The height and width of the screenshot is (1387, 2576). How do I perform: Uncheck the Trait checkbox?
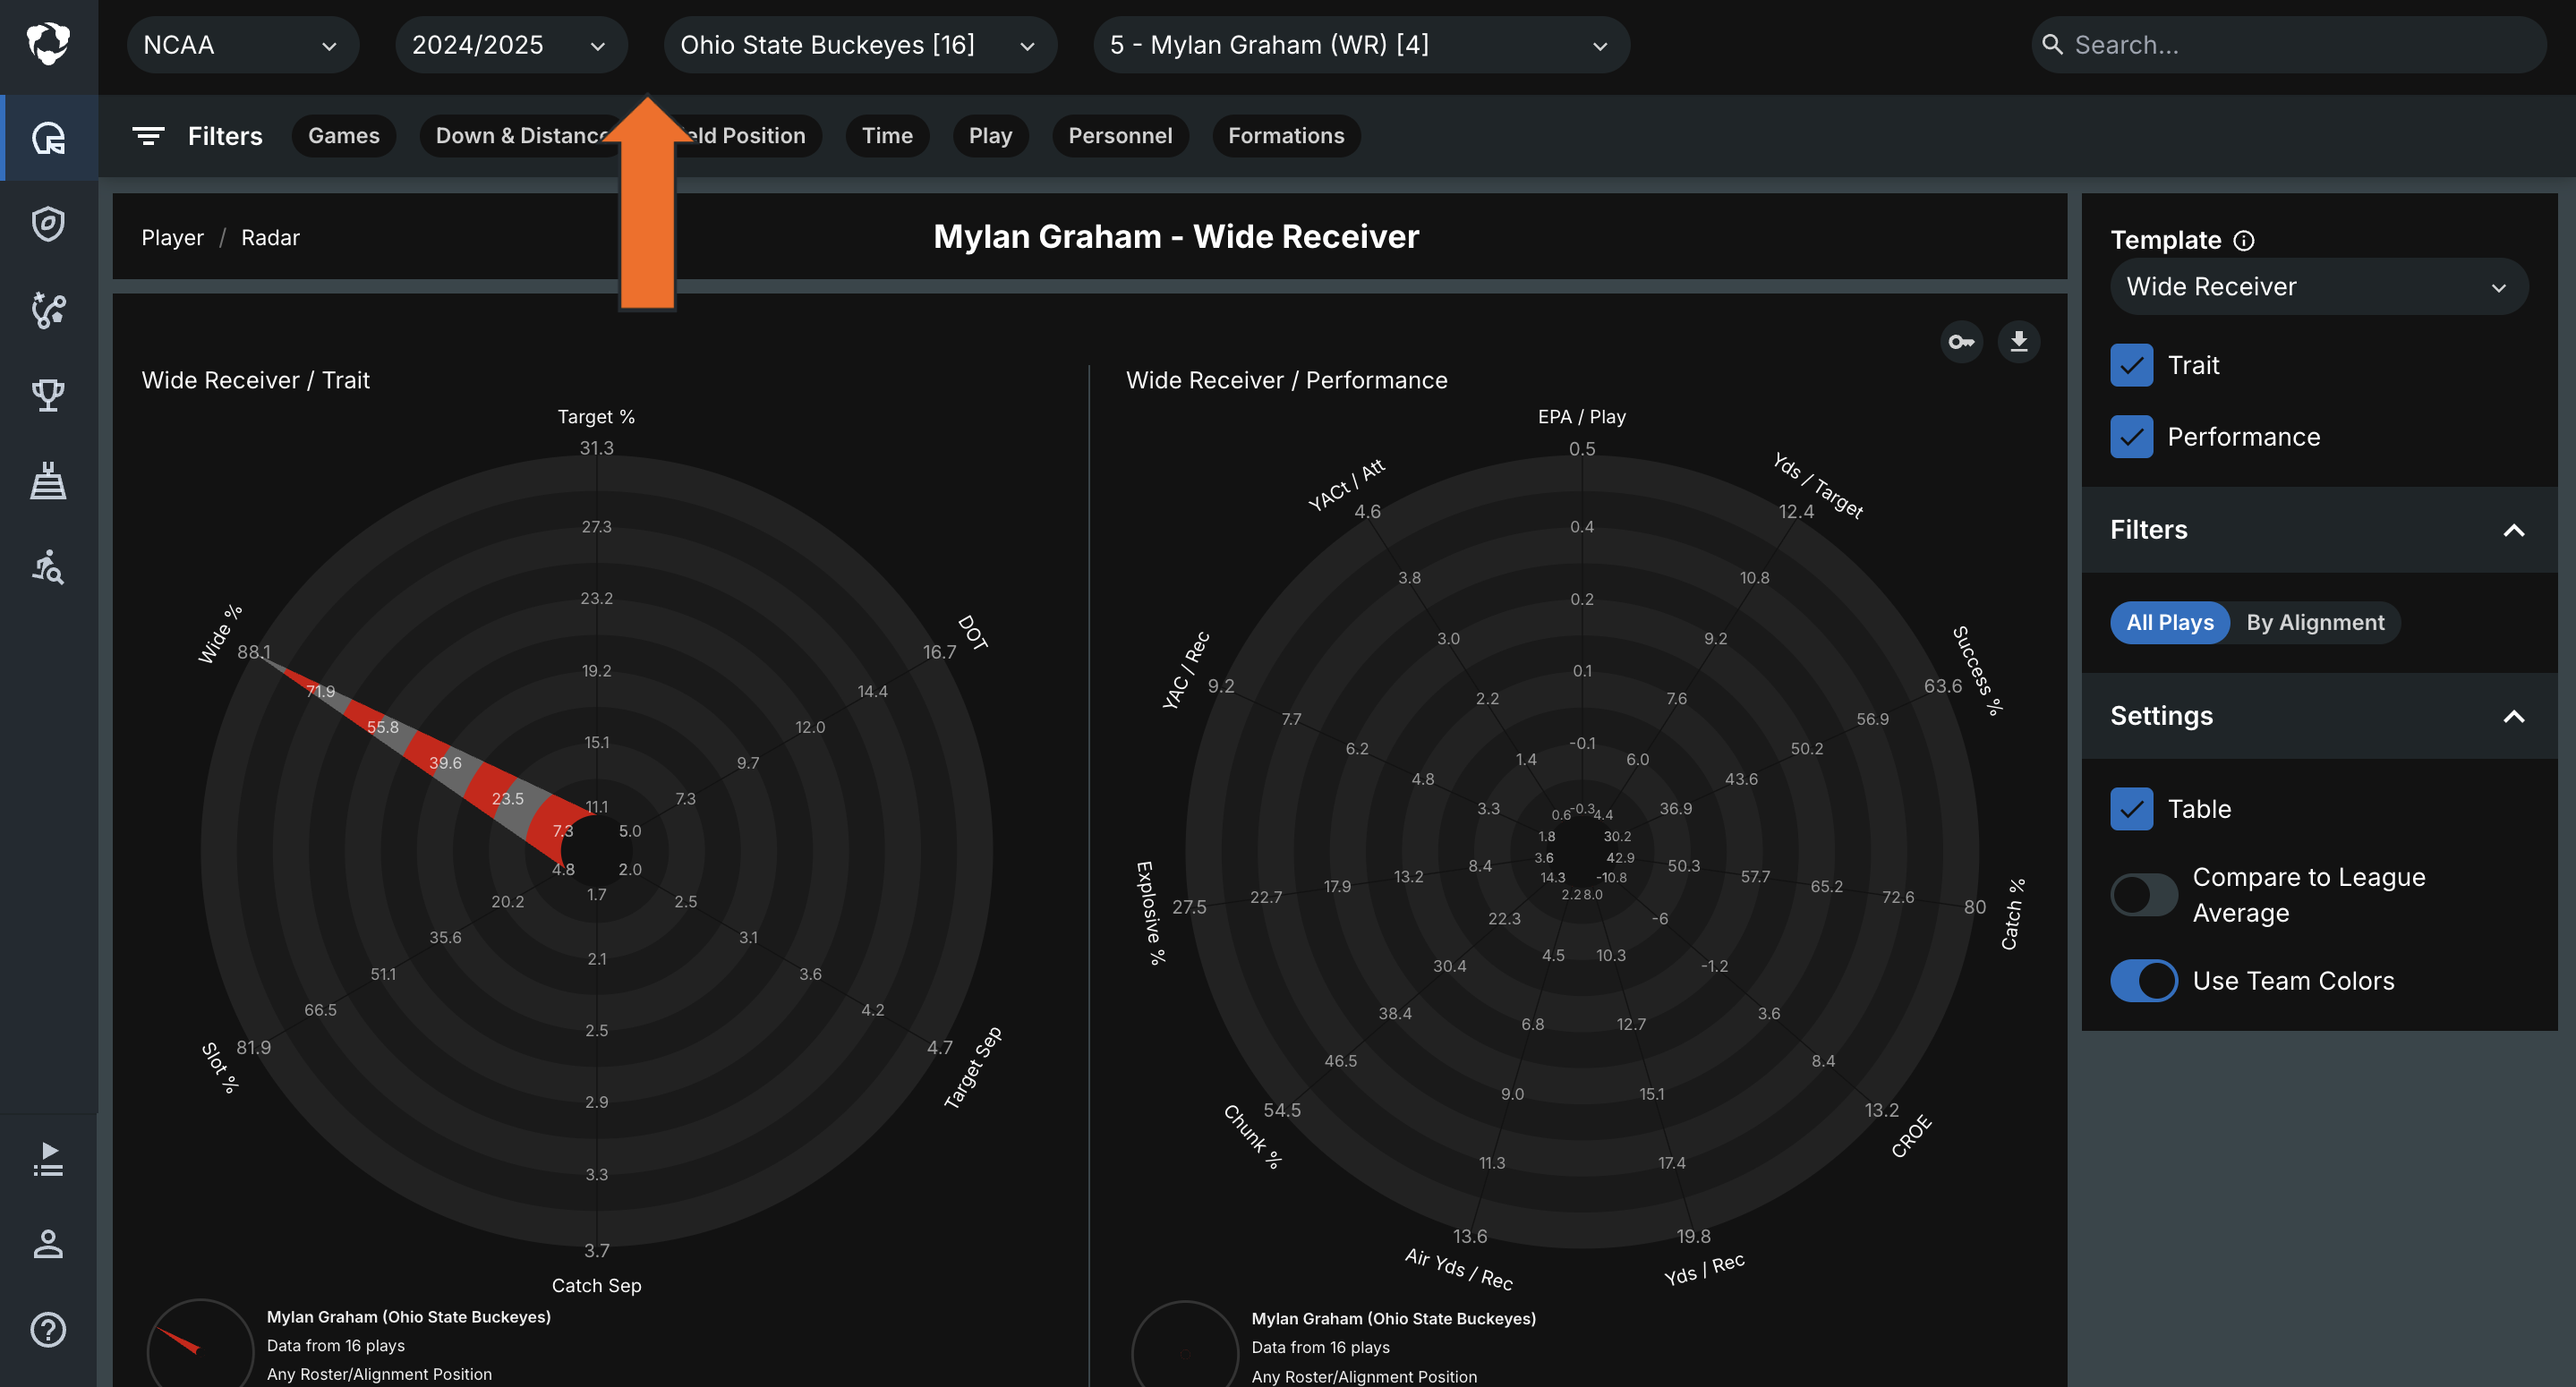pos(2132,365)
